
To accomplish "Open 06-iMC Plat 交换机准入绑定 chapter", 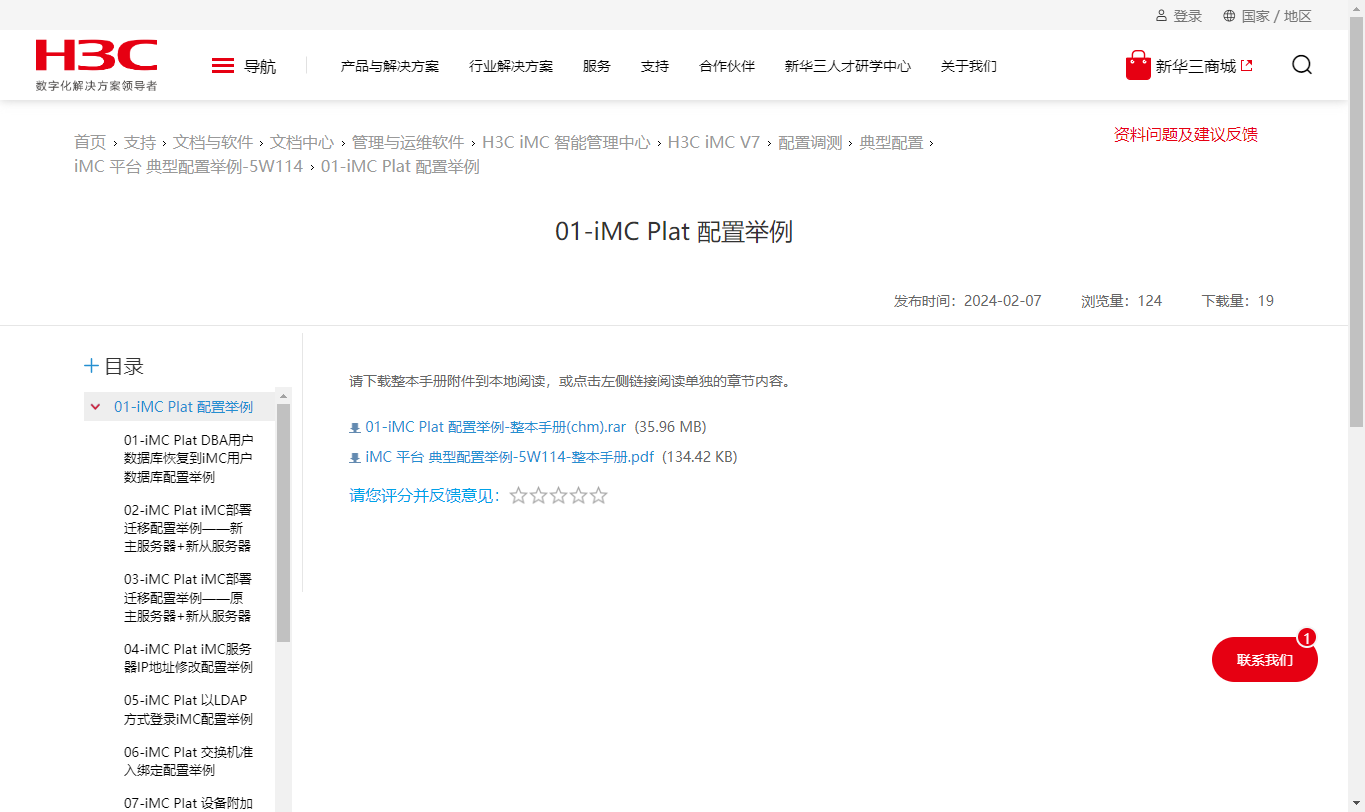I will pos(188,761).
